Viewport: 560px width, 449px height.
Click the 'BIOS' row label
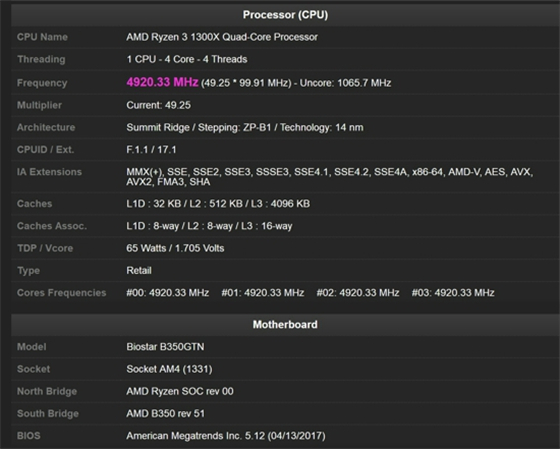coord(29,436)
